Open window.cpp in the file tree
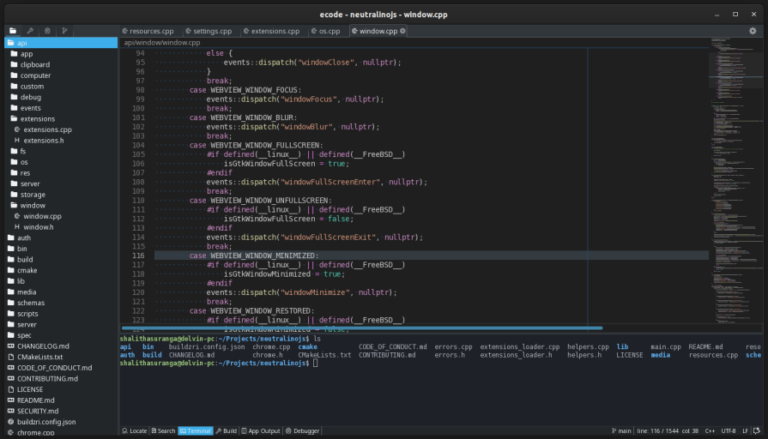The image size is (768, 439). coord(61,216)
